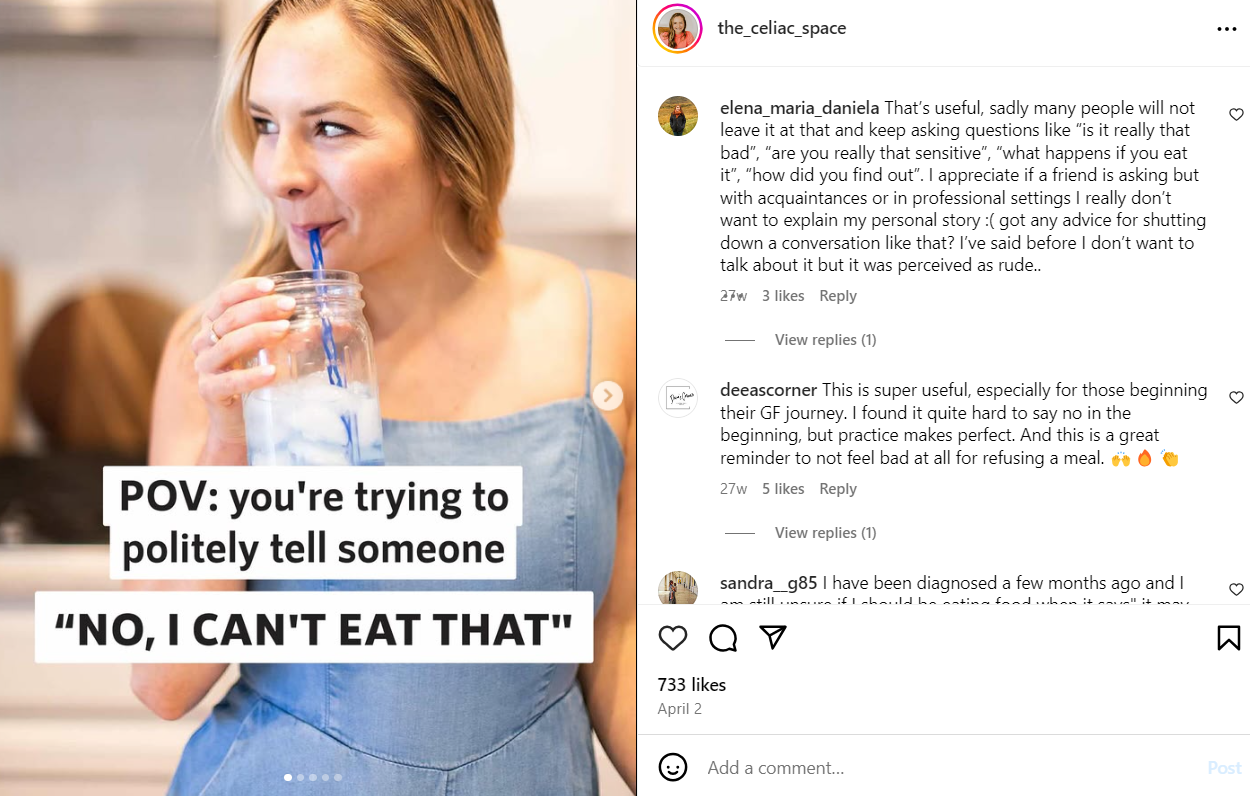The height and width of the screenshot is (796, 1250).
Task: Open elena_maria_daniela's profile picture
Action: click(x=678, y=116)
